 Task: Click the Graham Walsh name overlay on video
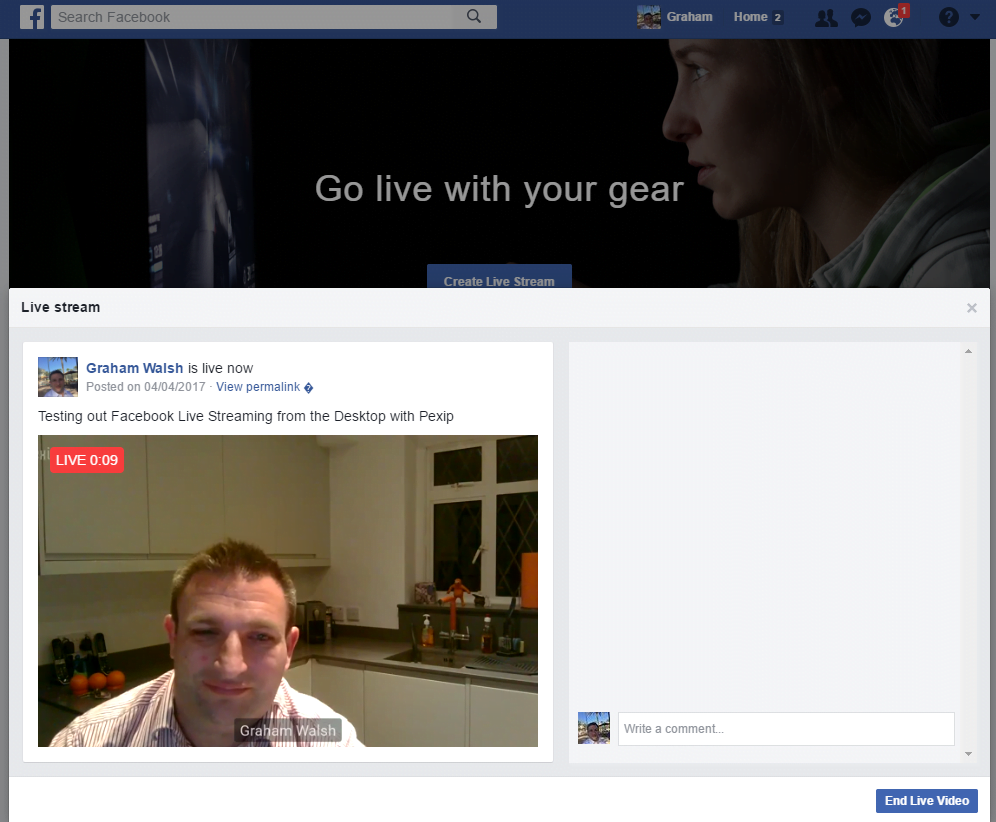[288, 731]
